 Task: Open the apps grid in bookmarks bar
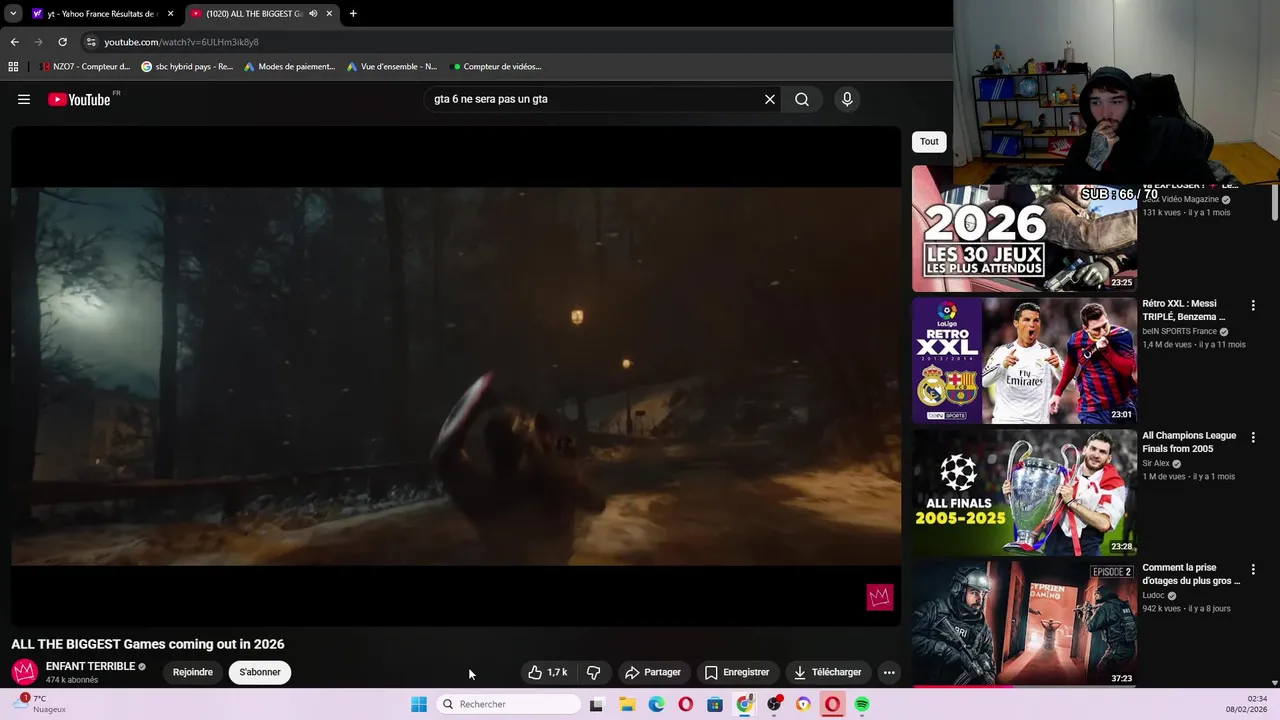[13, 67]
